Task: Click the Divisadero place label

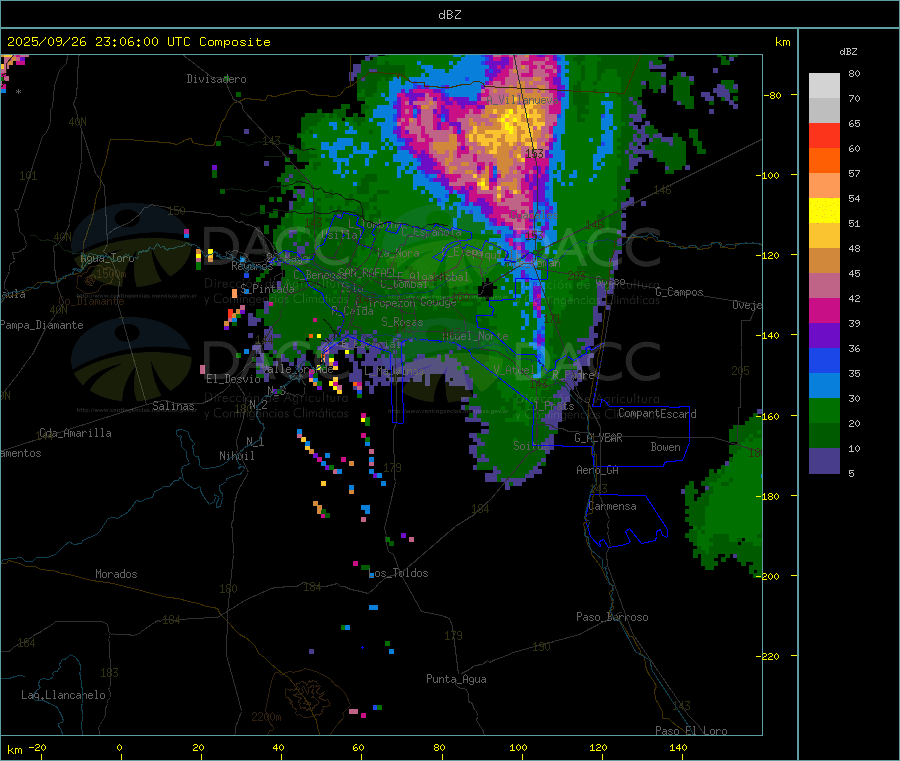Action: pyautogui.click(x=216, y=79)
